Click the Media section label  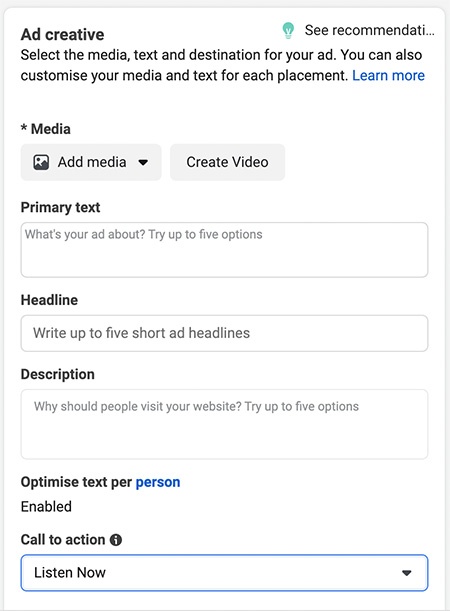[46, 129]
